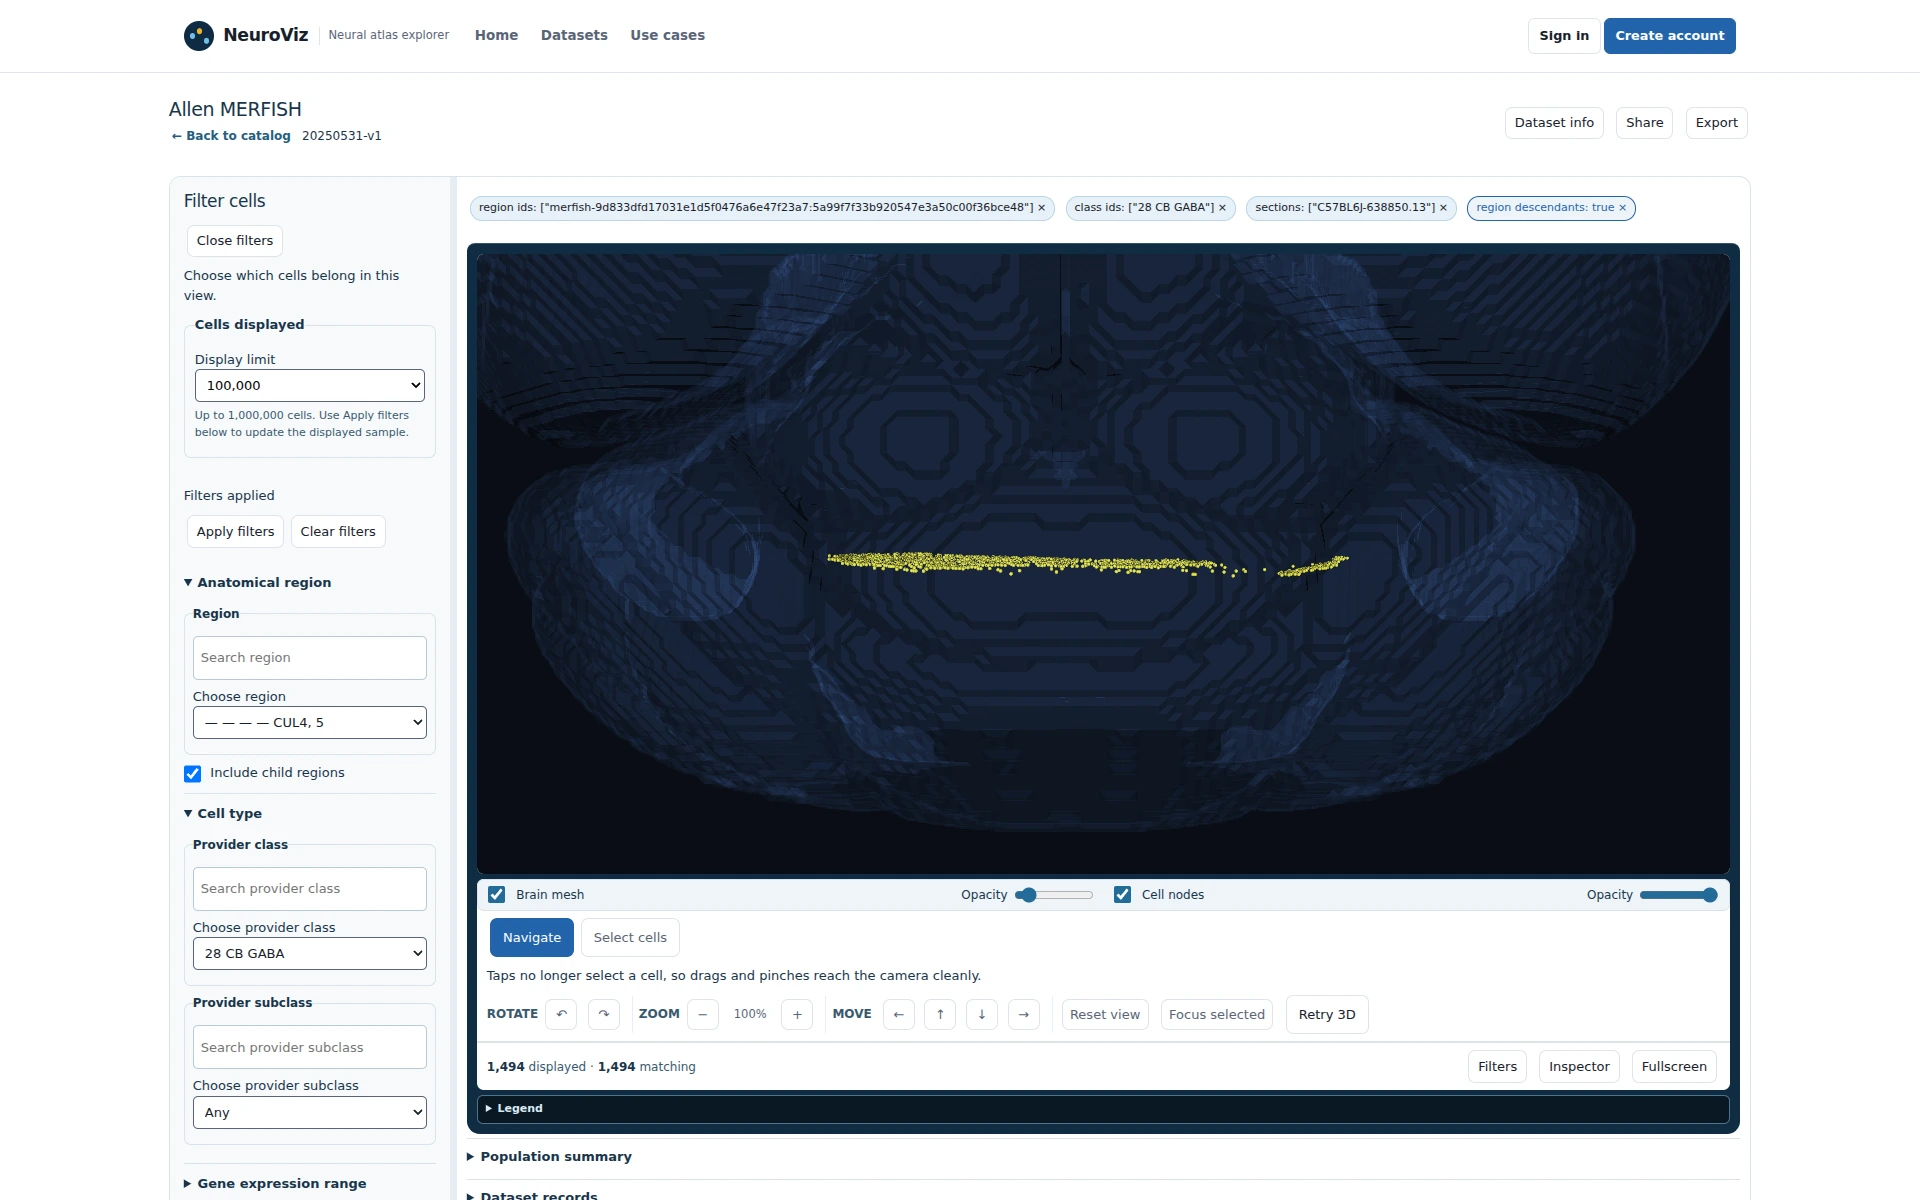The height and width of the screenshot is (1200, 1920).
Task: Click the Reset view button
Action: coord(1105,1015)
